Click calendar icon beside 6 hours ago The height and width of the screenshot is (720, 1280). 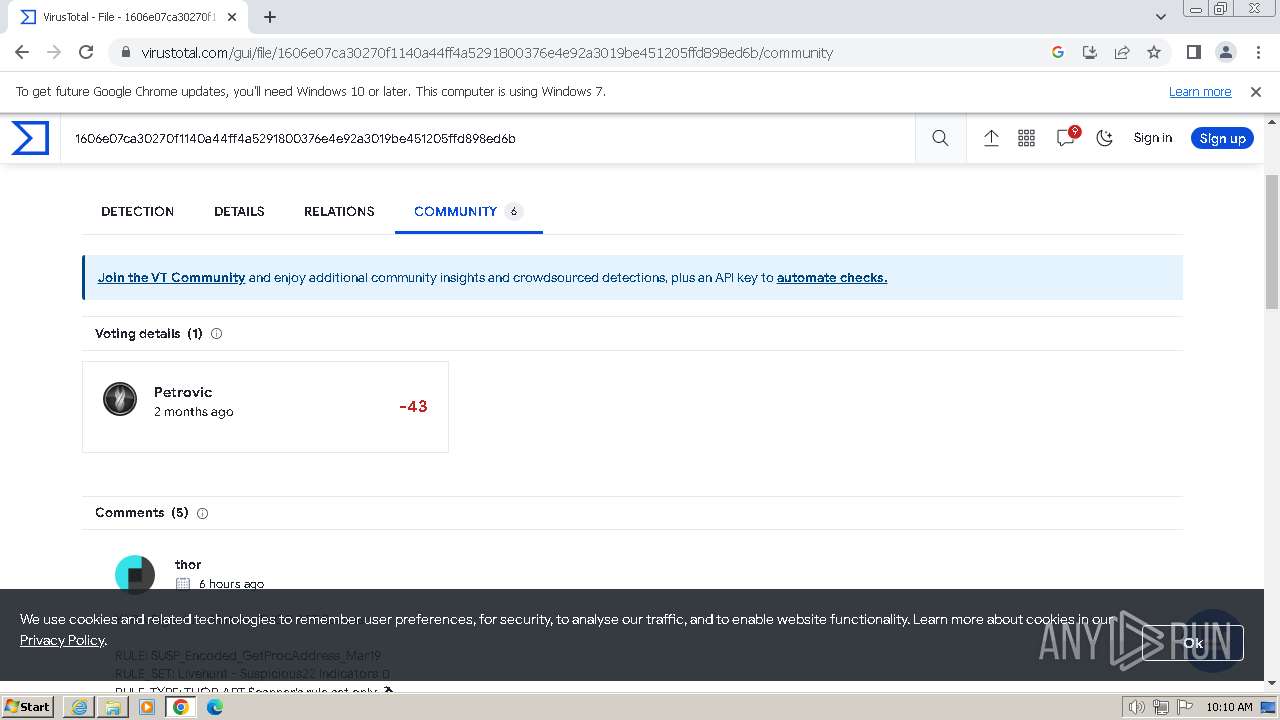point(183,584)
